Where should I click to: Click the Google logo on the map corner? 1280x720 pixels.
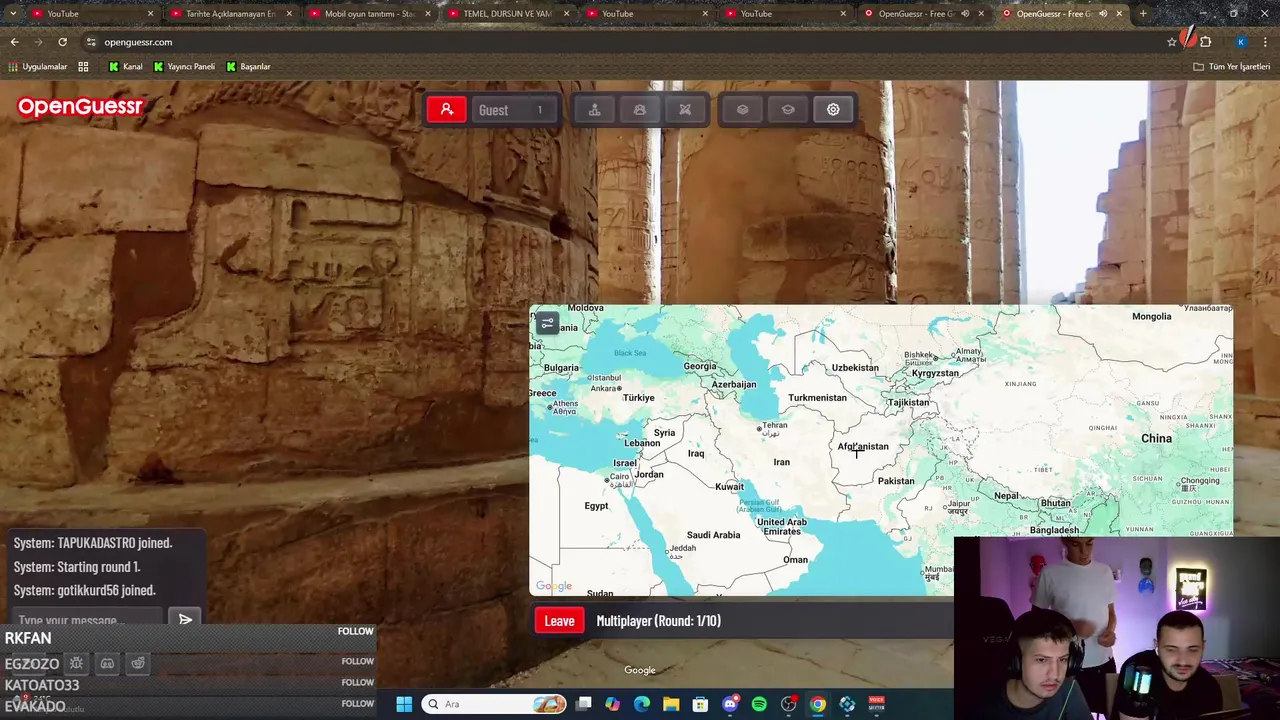point(554,587)
